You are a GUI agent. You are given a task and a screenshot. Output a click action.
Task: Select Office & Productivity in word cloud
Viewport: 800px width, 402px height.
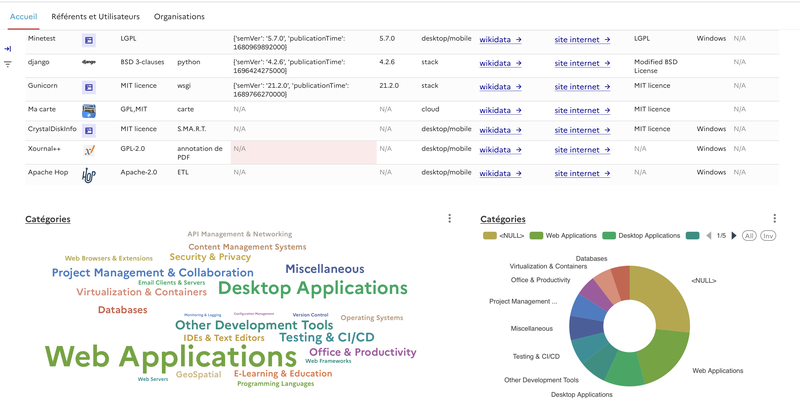click(363, 352)
